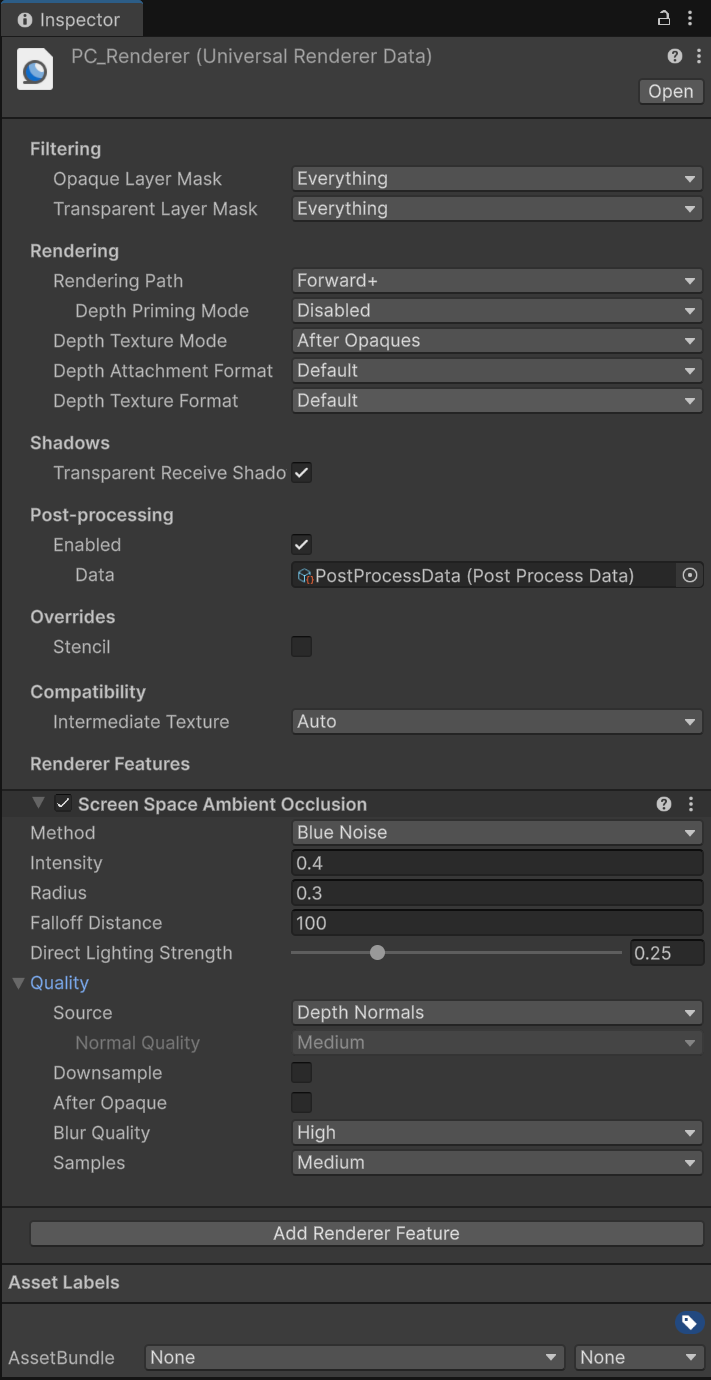Select the Inspector tab
This screenshot has height=1380, width=711.
coord(70,19)
